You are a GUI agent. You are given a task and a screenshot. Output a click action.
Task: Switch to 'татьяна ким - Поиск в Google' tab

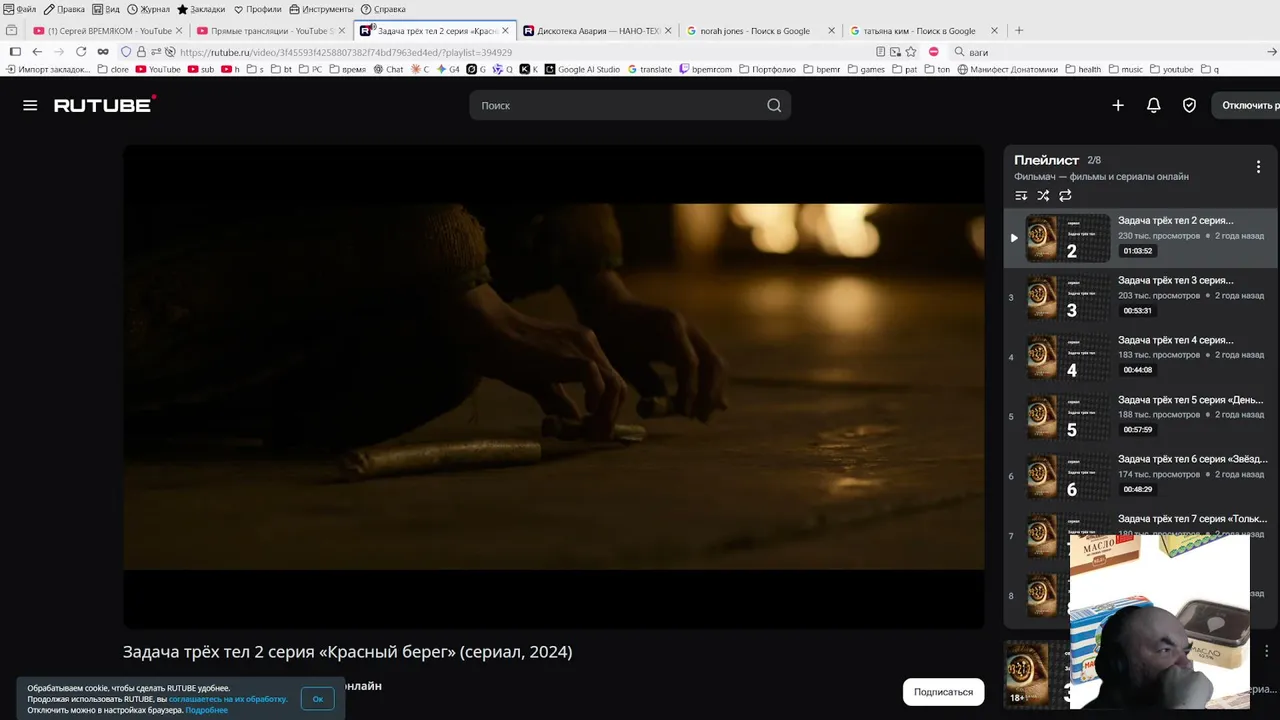pyautogui.click(x=924, y=31)
